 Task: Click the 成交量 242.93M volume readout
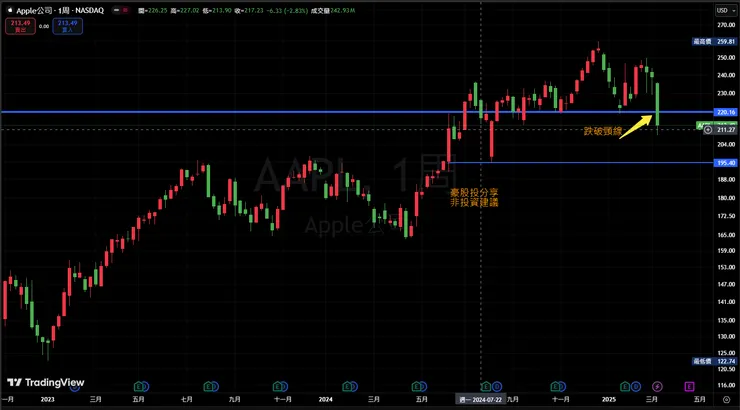click(333, 10)
